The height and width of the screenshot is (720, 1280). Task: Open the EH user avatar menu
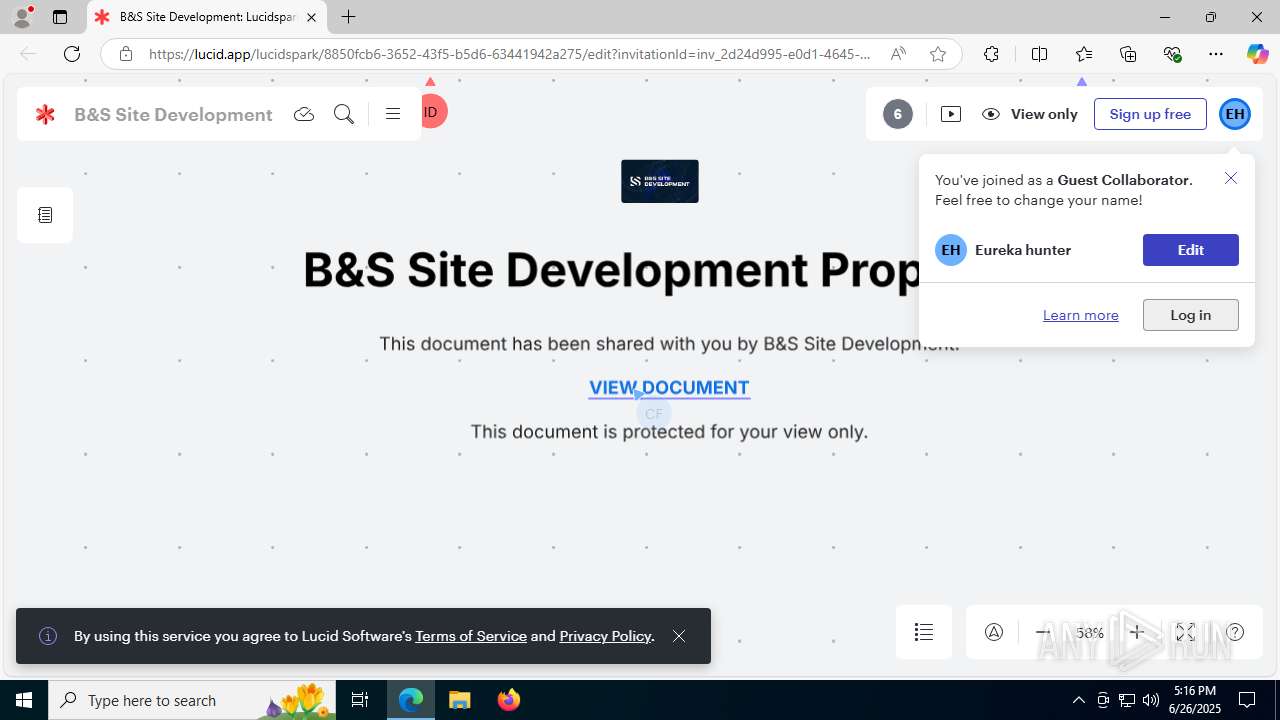tap(1235, 114)
